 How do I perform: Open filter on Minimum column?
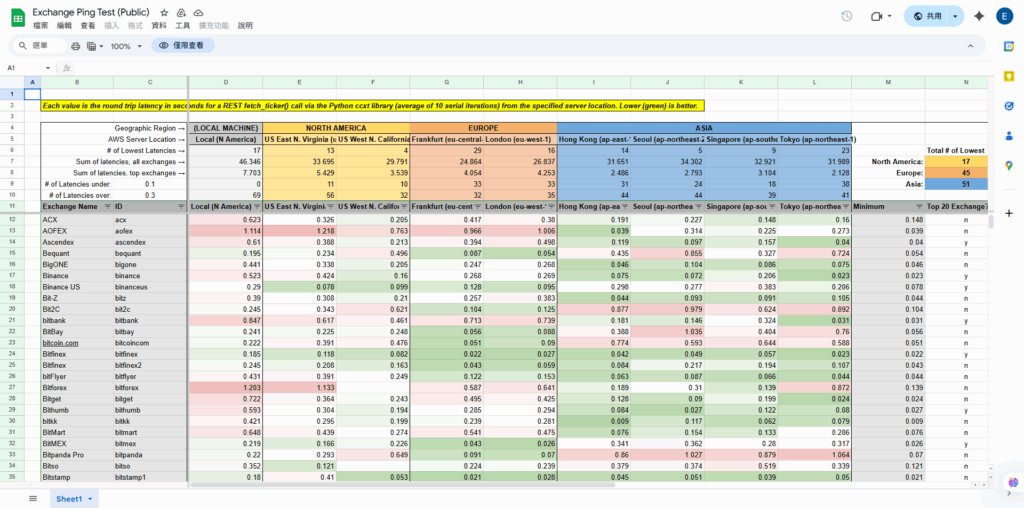pyautogui.click(x=919, y=206)
